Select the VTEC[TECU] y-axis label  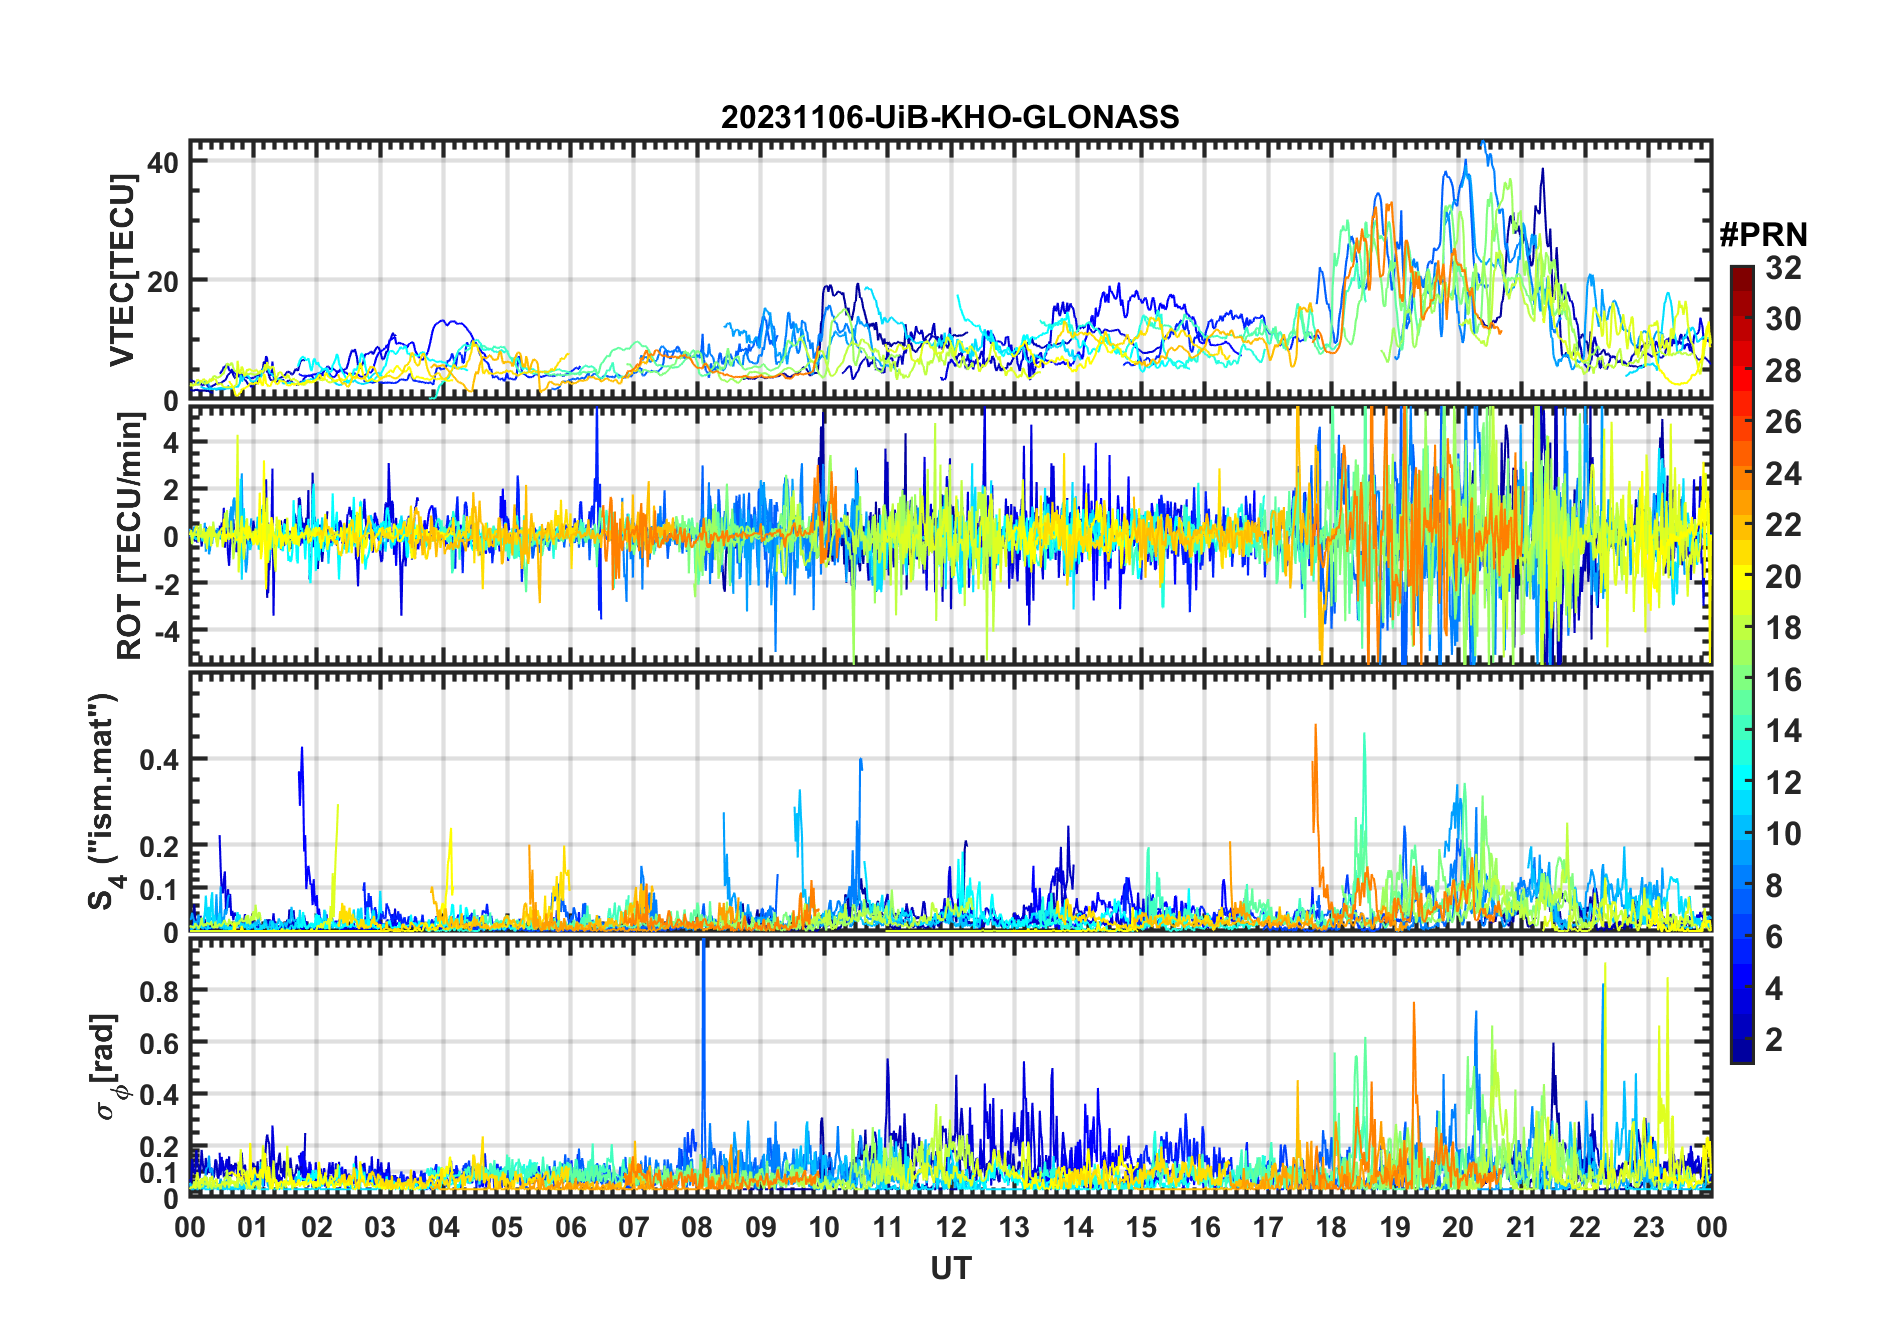tap(122, 270)
